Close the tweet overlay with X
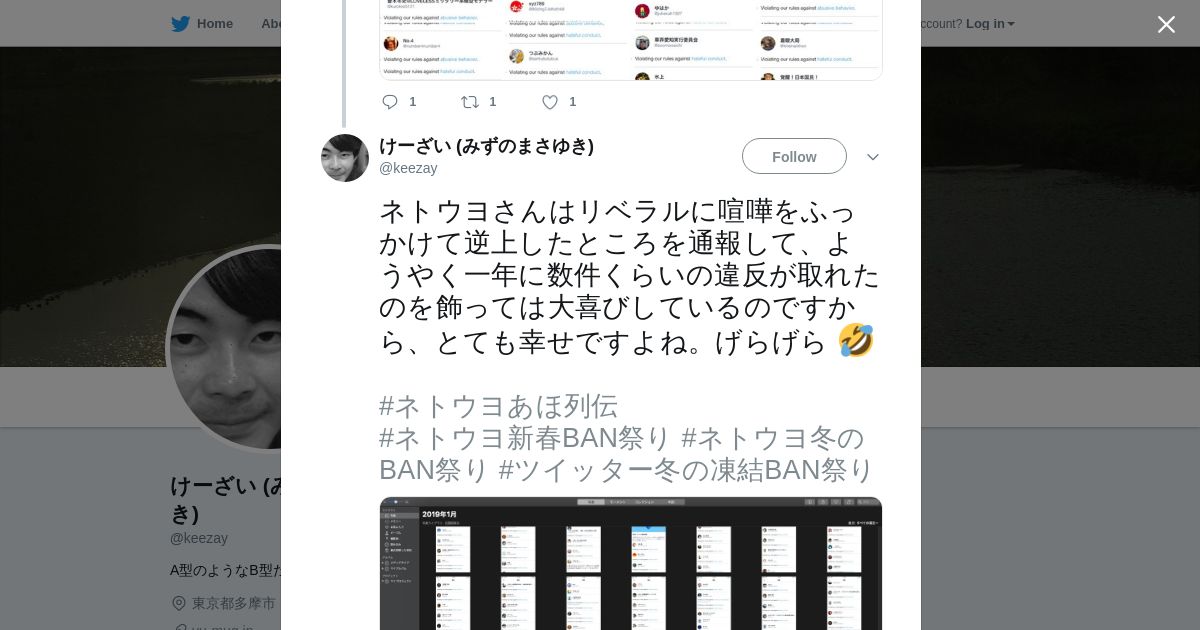This screenshot has width=1200, height=630. (x=1166, y=24)
